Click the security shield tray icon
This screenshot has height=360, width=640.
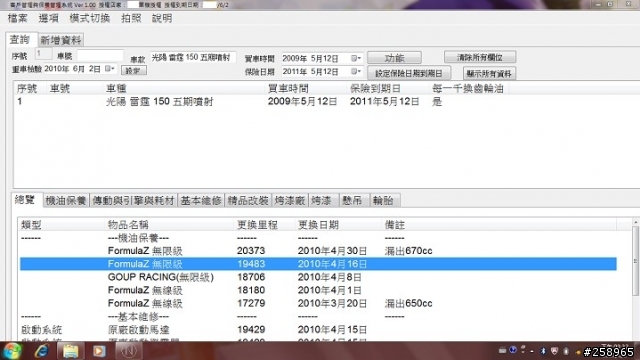tap(554, 351)
